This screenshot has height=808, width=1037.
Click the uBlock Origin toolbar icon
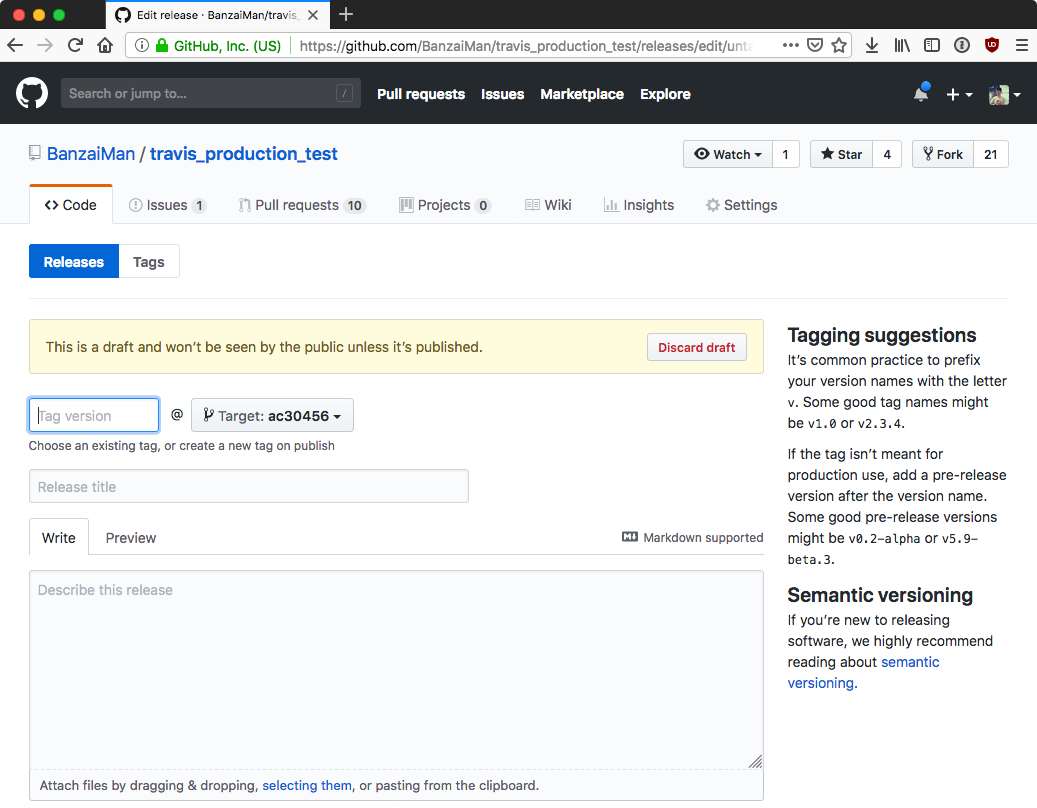tap(991, 45)
